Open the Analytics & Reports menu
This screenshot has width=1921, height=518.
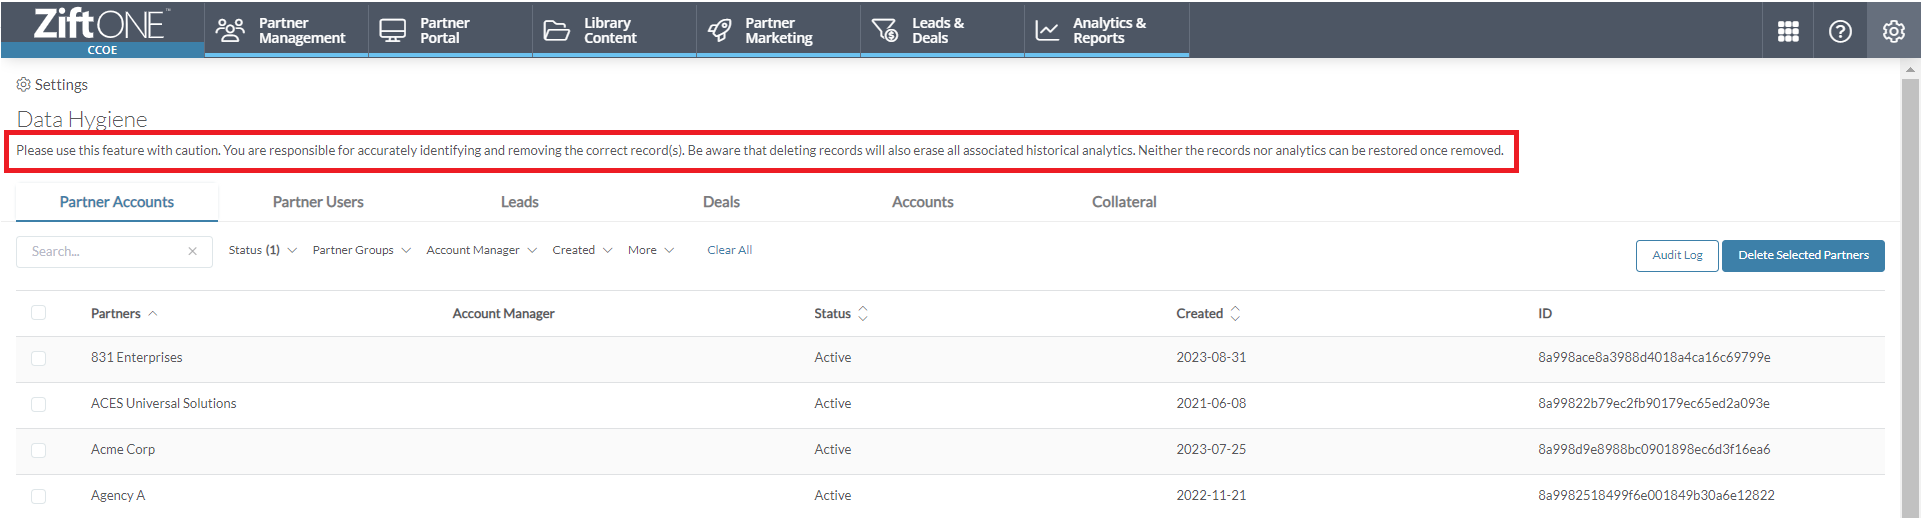(x=1107, y=30)
